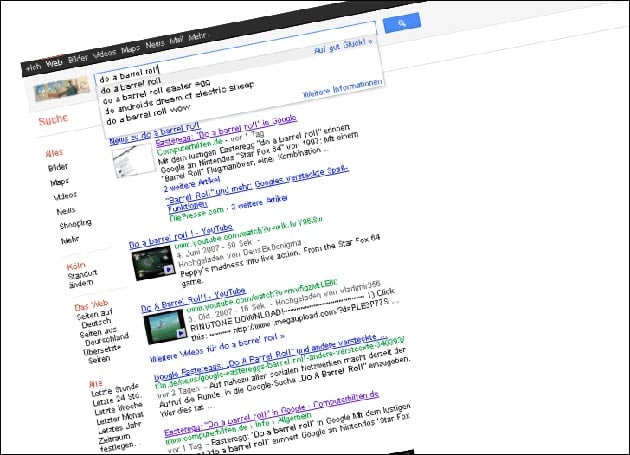630x455 pixels.
Task: Open Videos in the top black bar
Action: [x=104, y=53]
